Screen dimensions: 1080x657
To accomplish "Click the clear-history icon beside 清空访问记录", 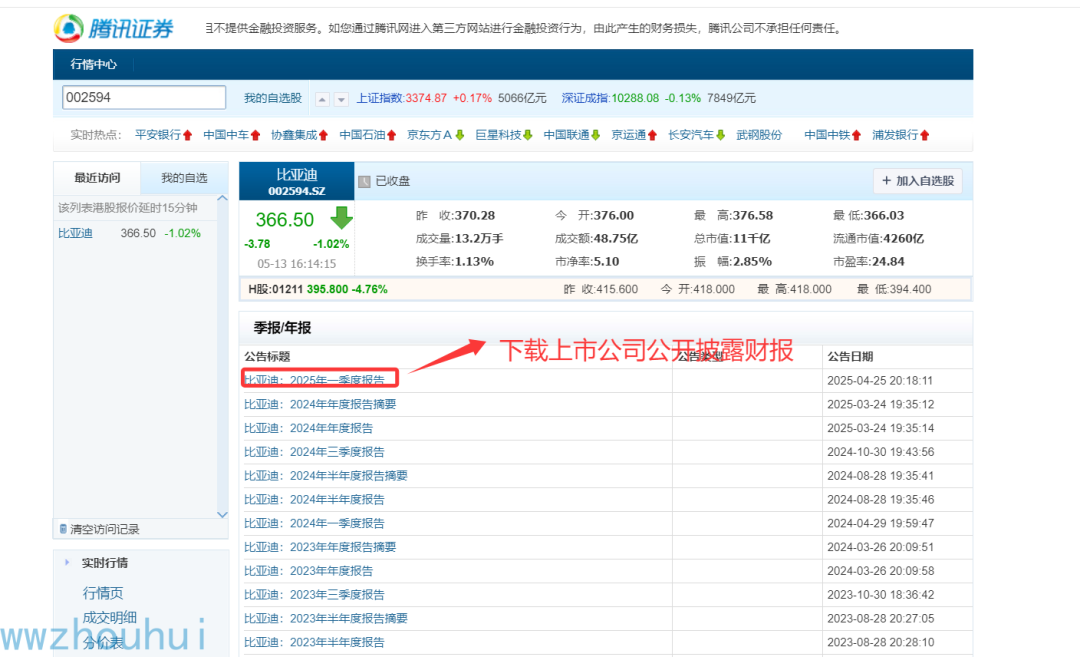I will click(x=63, y=529).
